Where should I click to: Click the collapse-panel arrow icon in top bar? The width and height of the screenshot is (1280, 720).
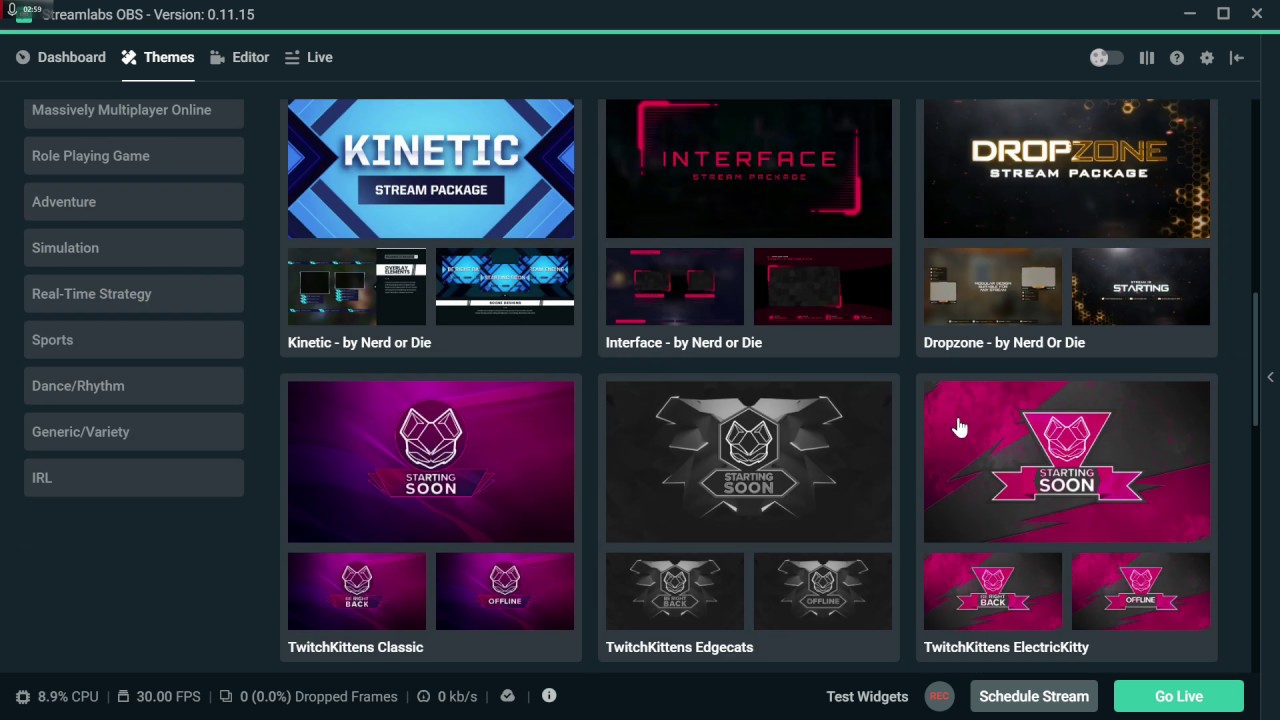coord(1237,58)
